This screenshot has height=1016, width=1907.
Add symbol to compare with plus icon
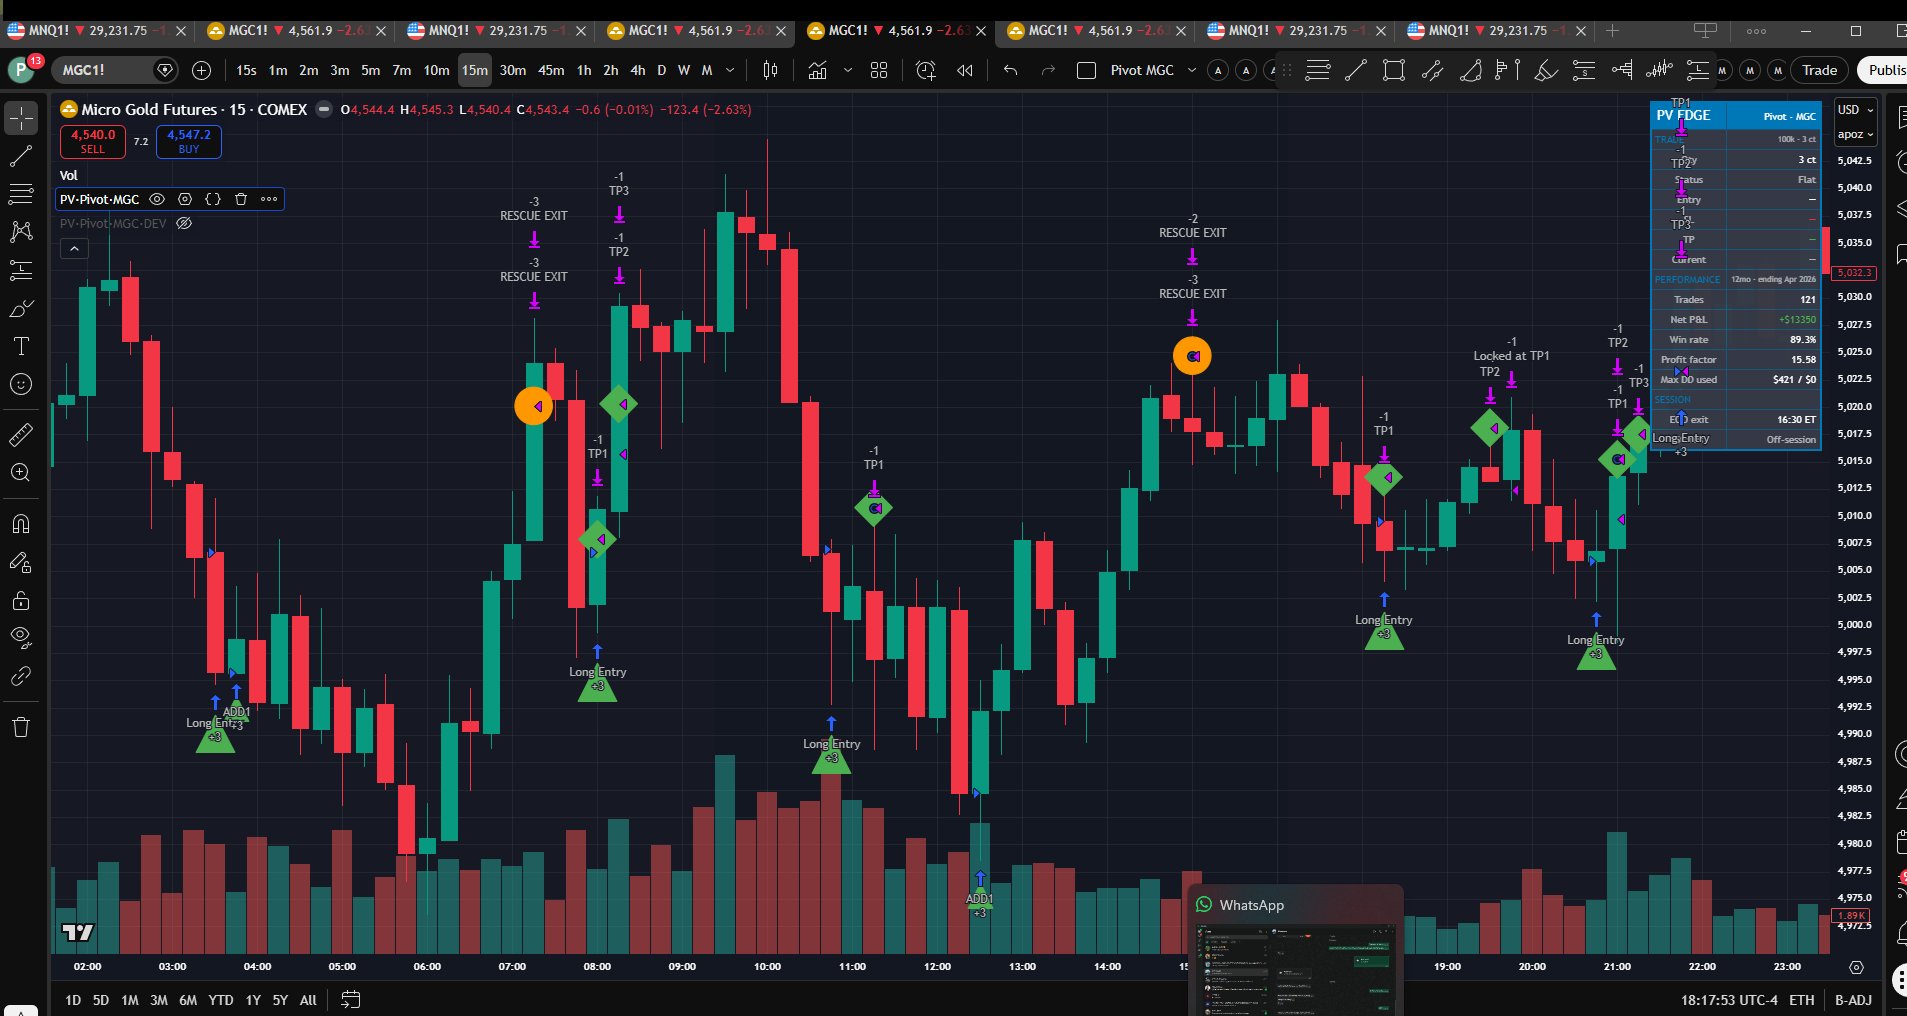click(x=201, y=70)
